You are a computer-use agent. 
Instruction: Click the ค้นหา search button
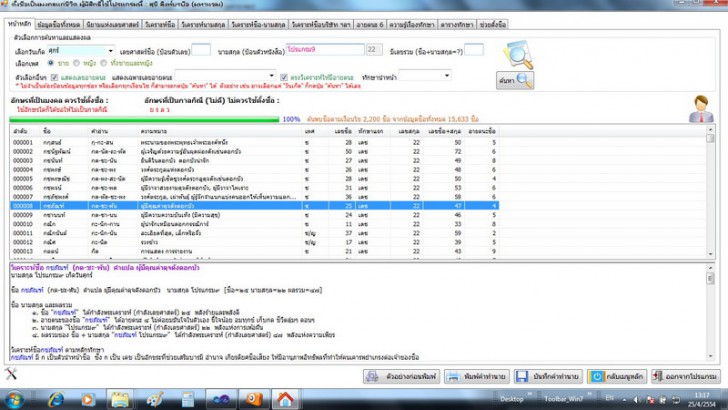point(515,80)
